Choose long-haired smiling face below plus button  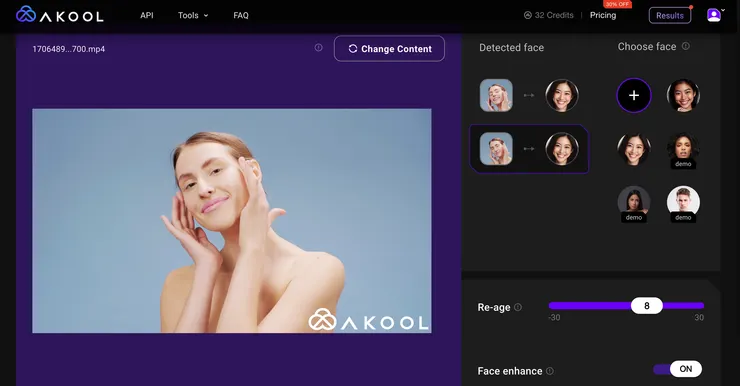(x=634, y=150)
